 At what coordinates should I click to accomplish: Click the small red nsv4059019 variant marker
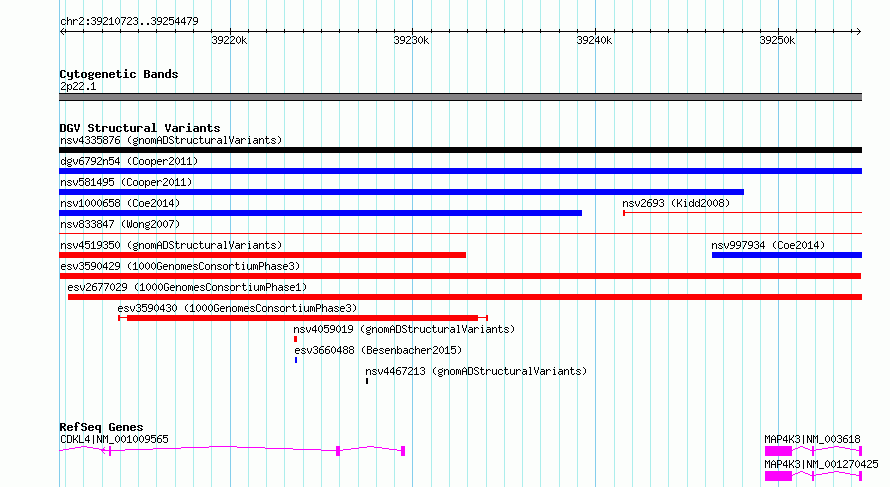pos(295,339)
